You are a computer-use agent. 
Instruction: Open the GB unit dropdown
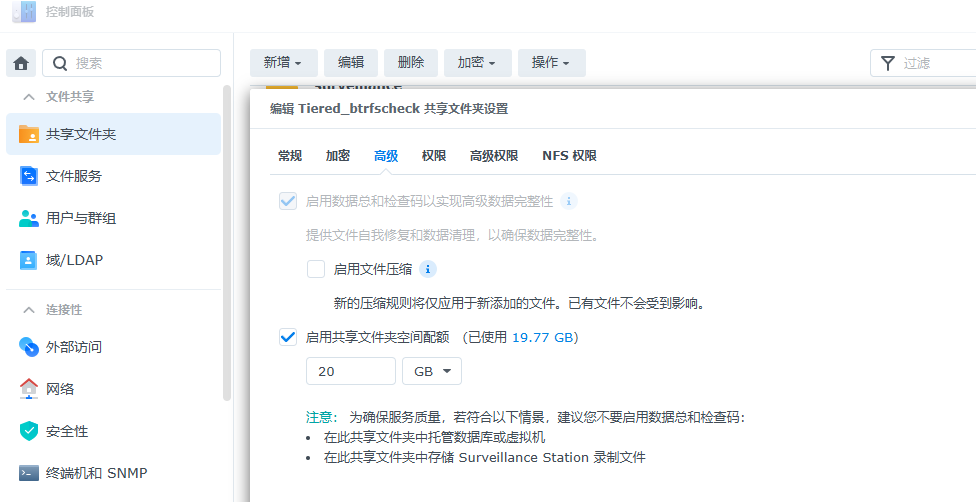[431, 371]
